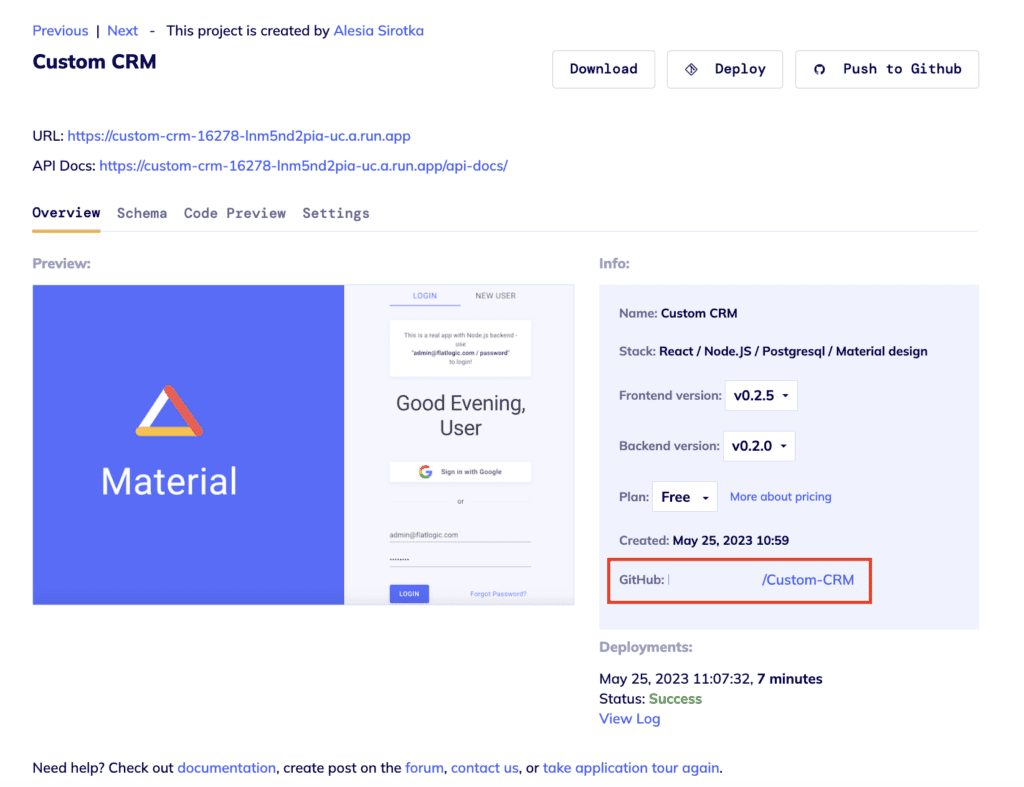Click the contact us link
This screenshot has width=1024, height=787.
point(485,768)
